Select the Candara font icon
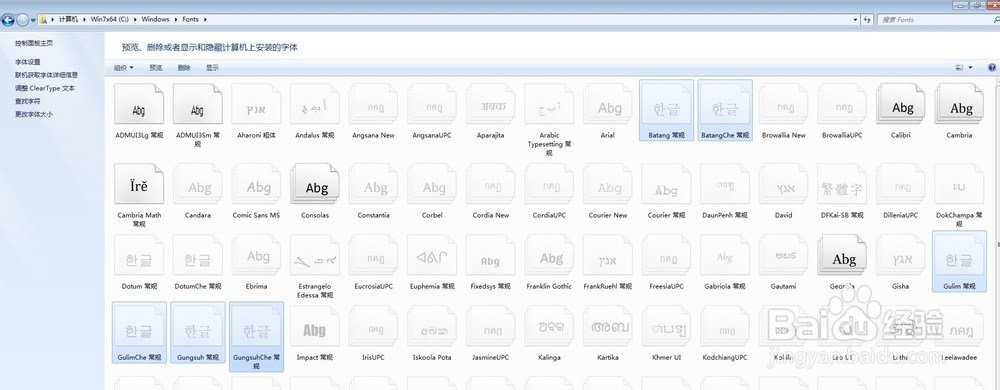 pyautogui.click(x=198, y=184)
